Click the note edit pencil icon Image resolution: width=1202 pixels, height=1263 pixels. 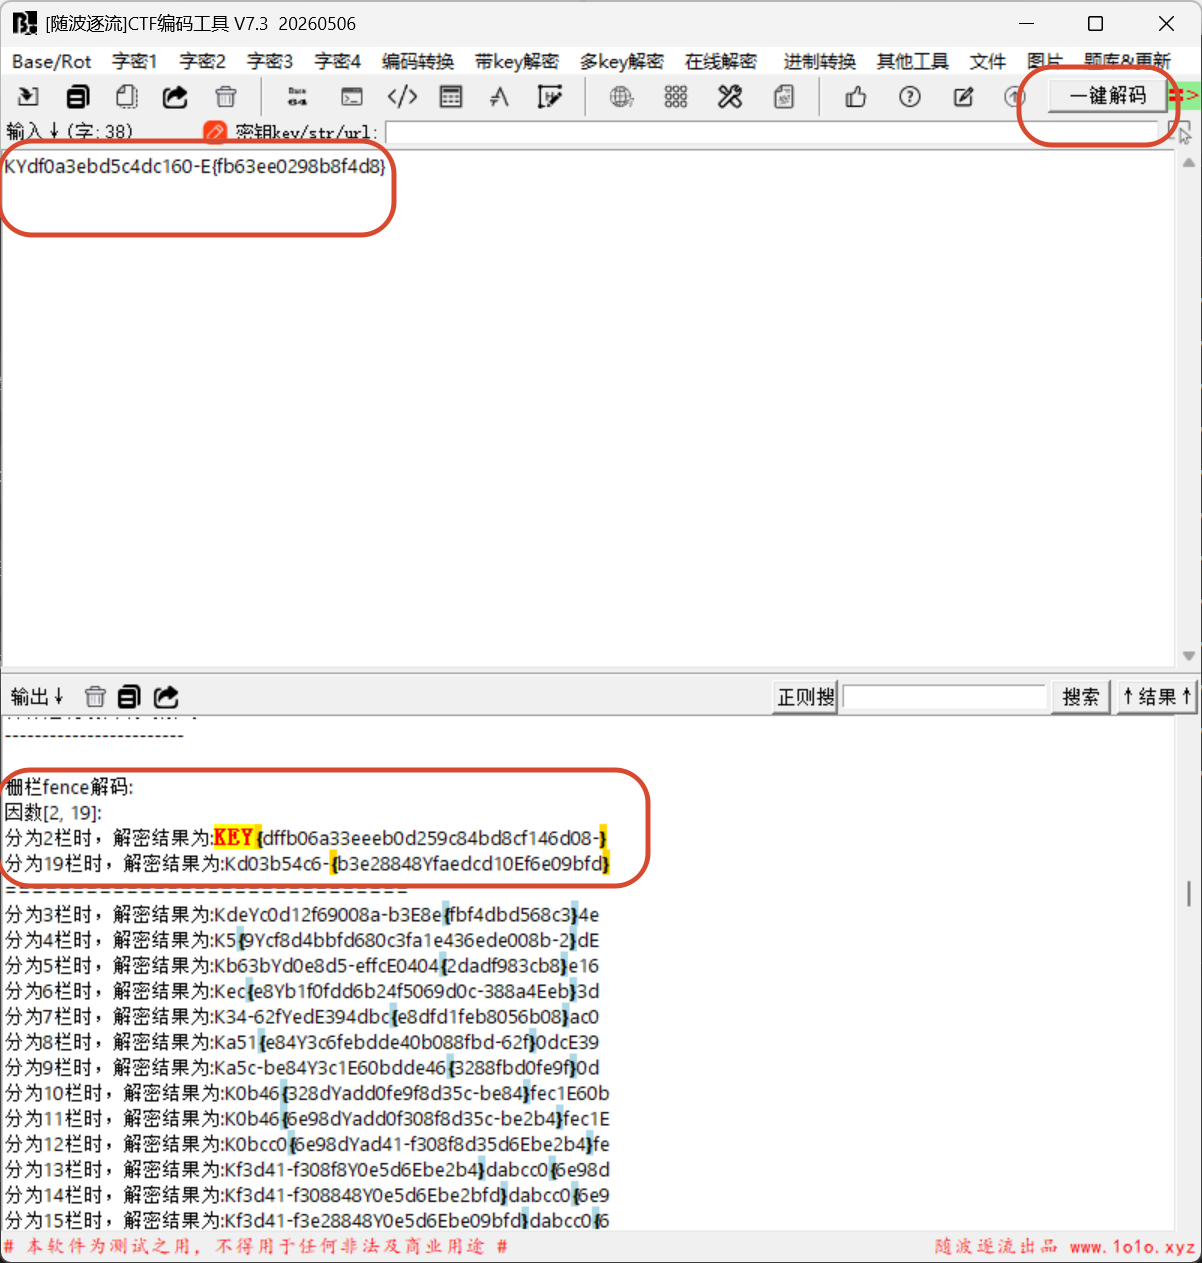pyautogui.click(x=963, y=97)
